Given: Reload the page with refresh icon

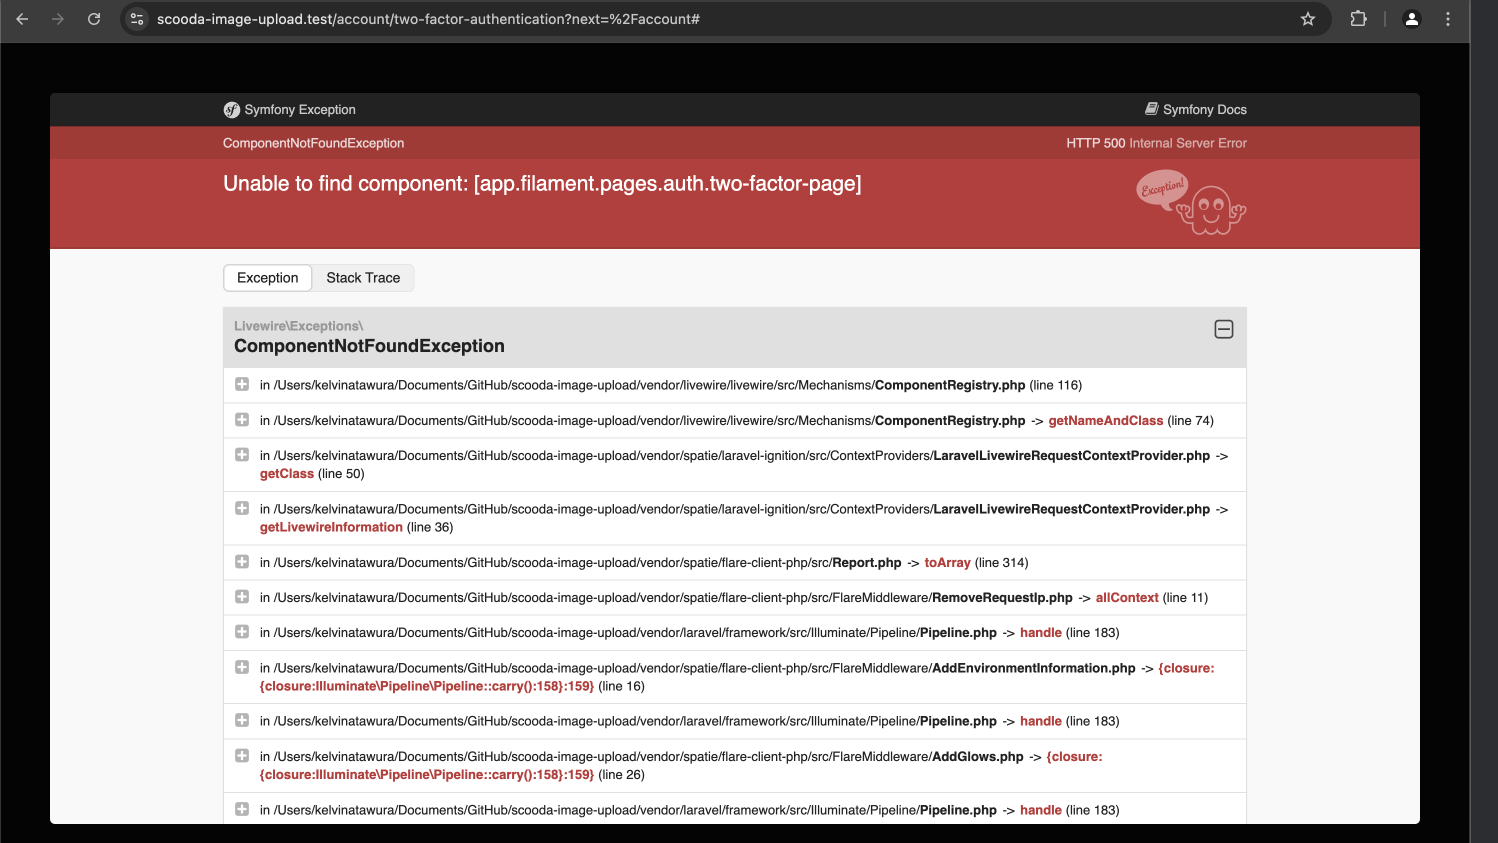Looking at the screenshot, I should point(94,19).
